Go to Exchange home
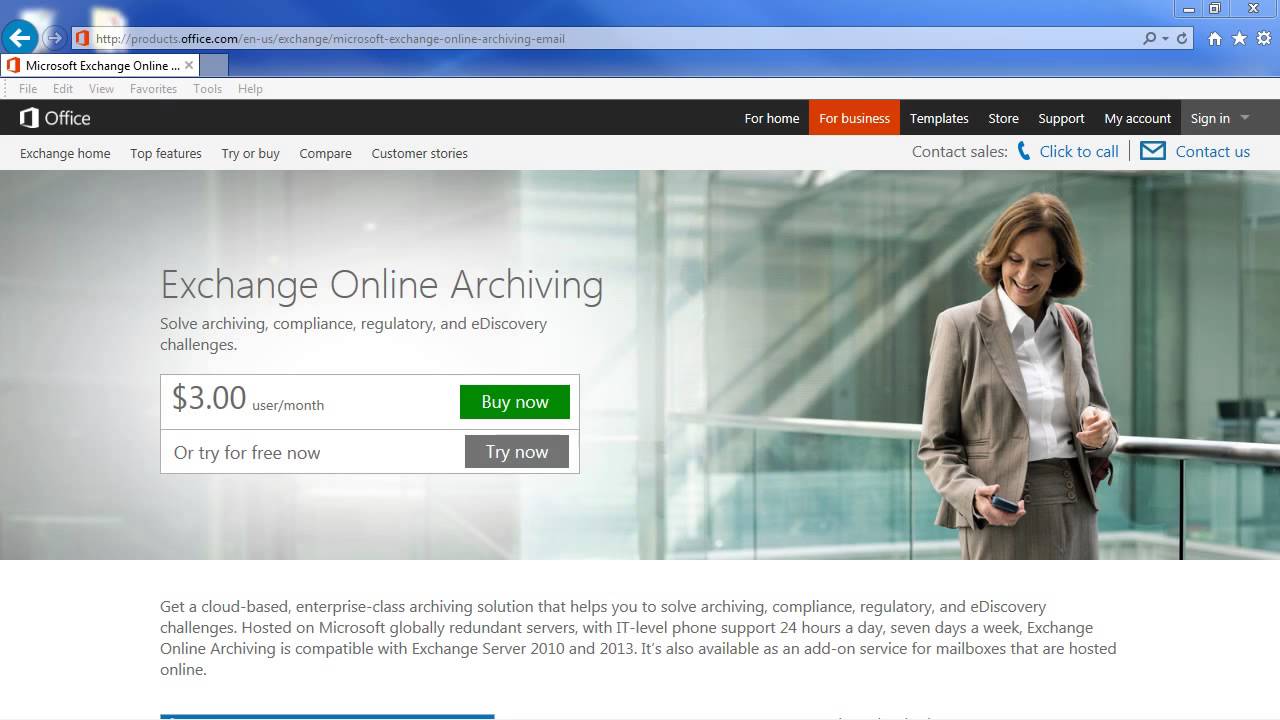This screenshot has height=720, width=1280. click(65, 153)
